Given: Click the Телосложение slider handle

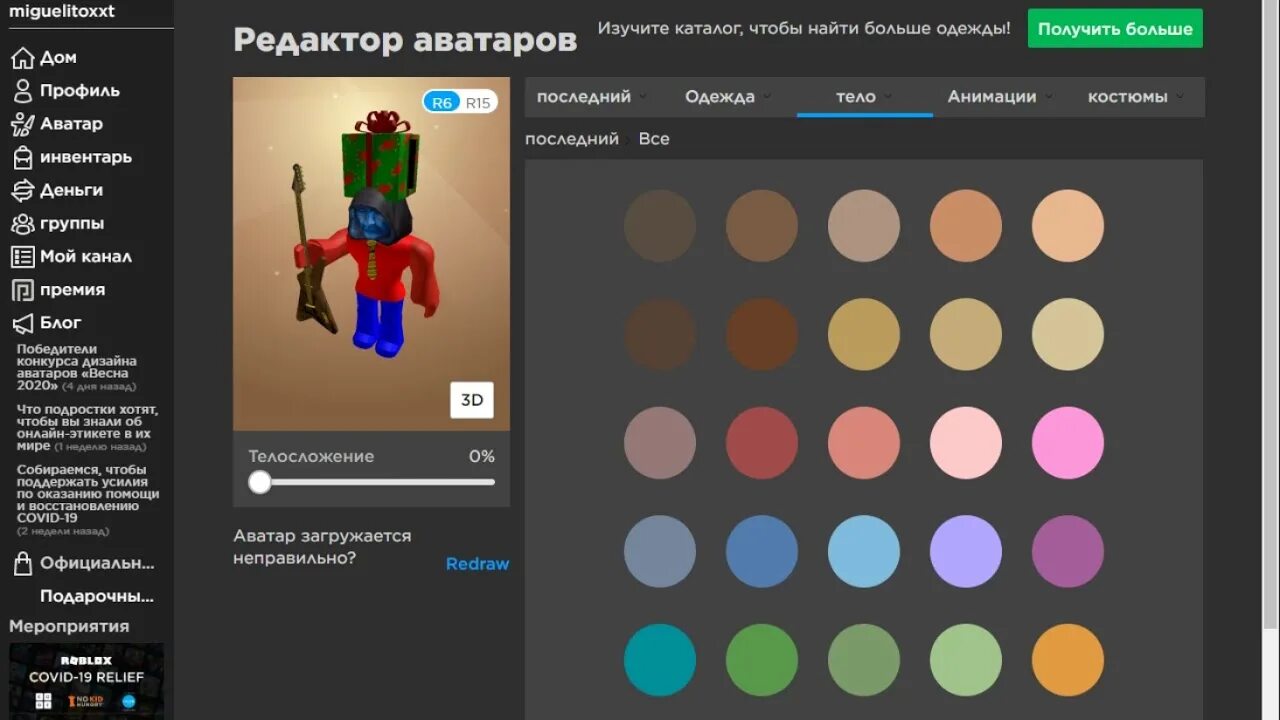Looking at the screenshot, I should click(x=260, y=482).
